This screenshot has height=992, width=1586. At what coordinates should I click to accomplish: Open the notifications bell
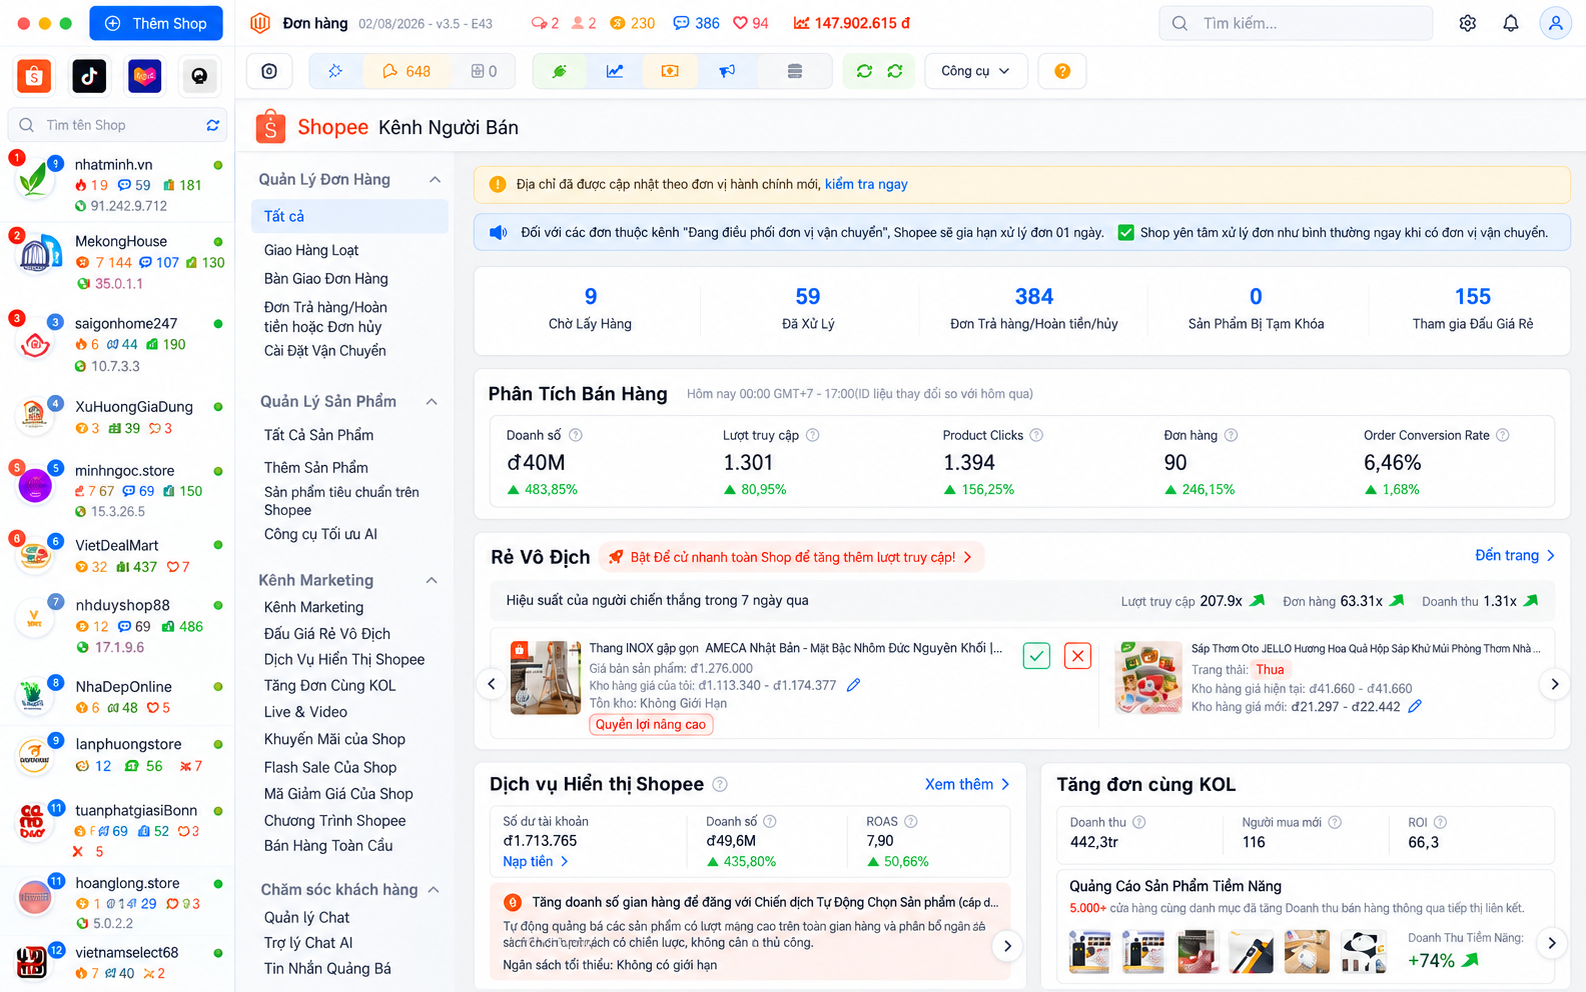pyautogui.click(x=1511, y=23)
